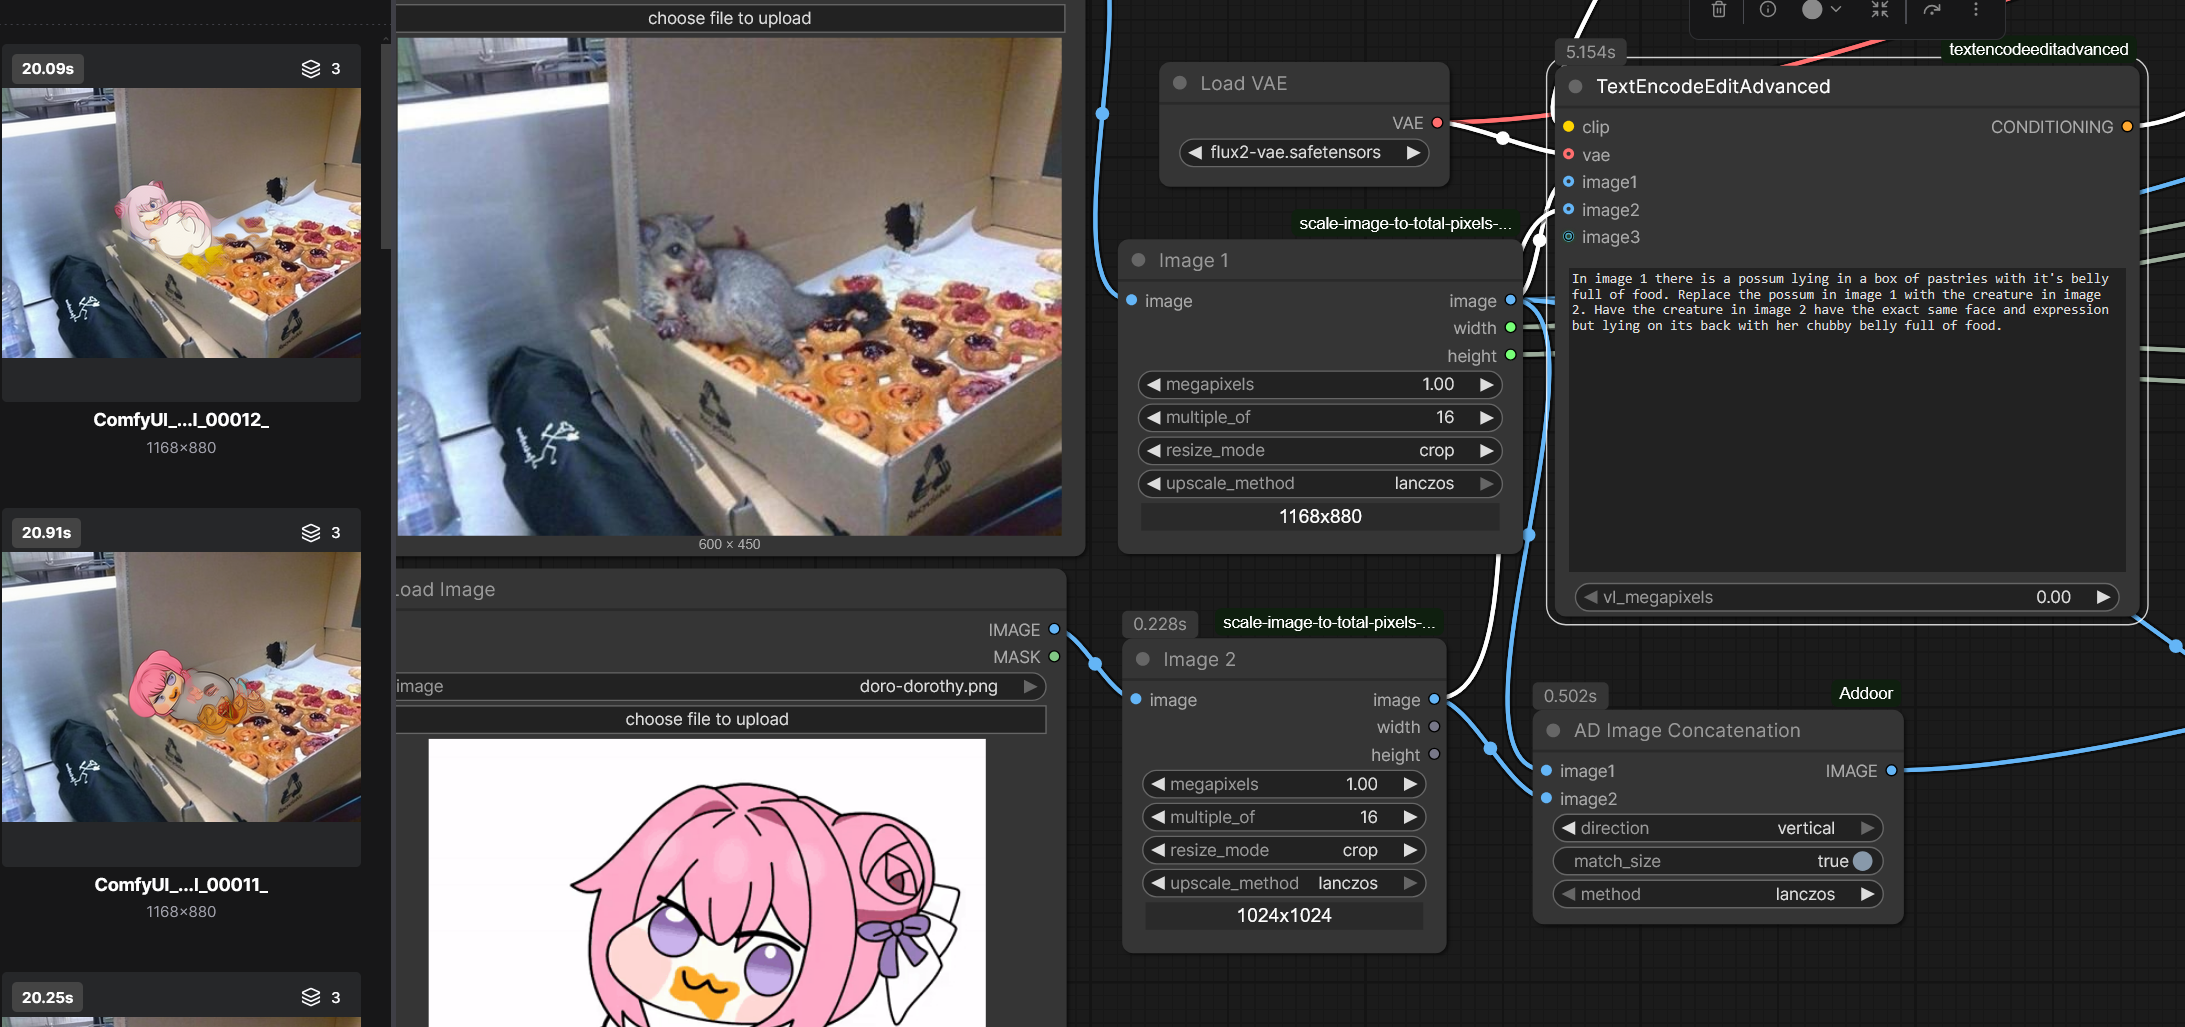Open the ComfyUI_...l_00011_ result thumbnail
Image resolution: width=2185 pixels, height=1027 pixels.
click(x=181, y=687)
